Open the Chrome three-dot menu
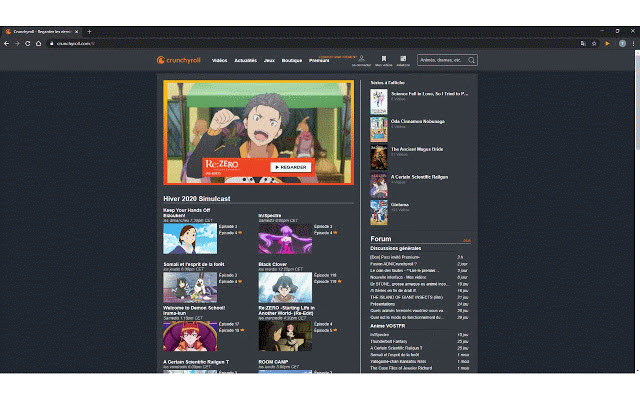 (x=631, y=43)
